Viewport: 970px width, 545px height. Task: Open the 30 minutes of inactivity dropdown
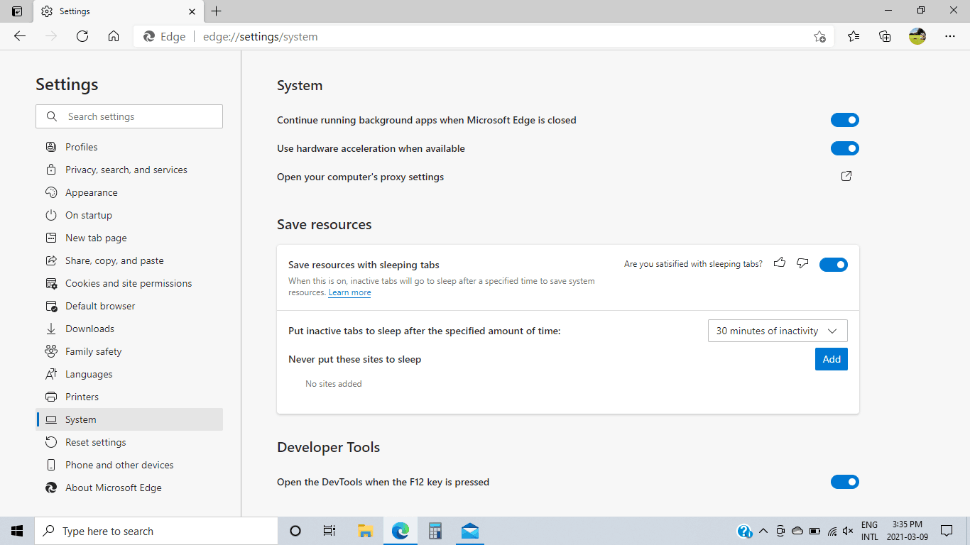coord(778,331)
